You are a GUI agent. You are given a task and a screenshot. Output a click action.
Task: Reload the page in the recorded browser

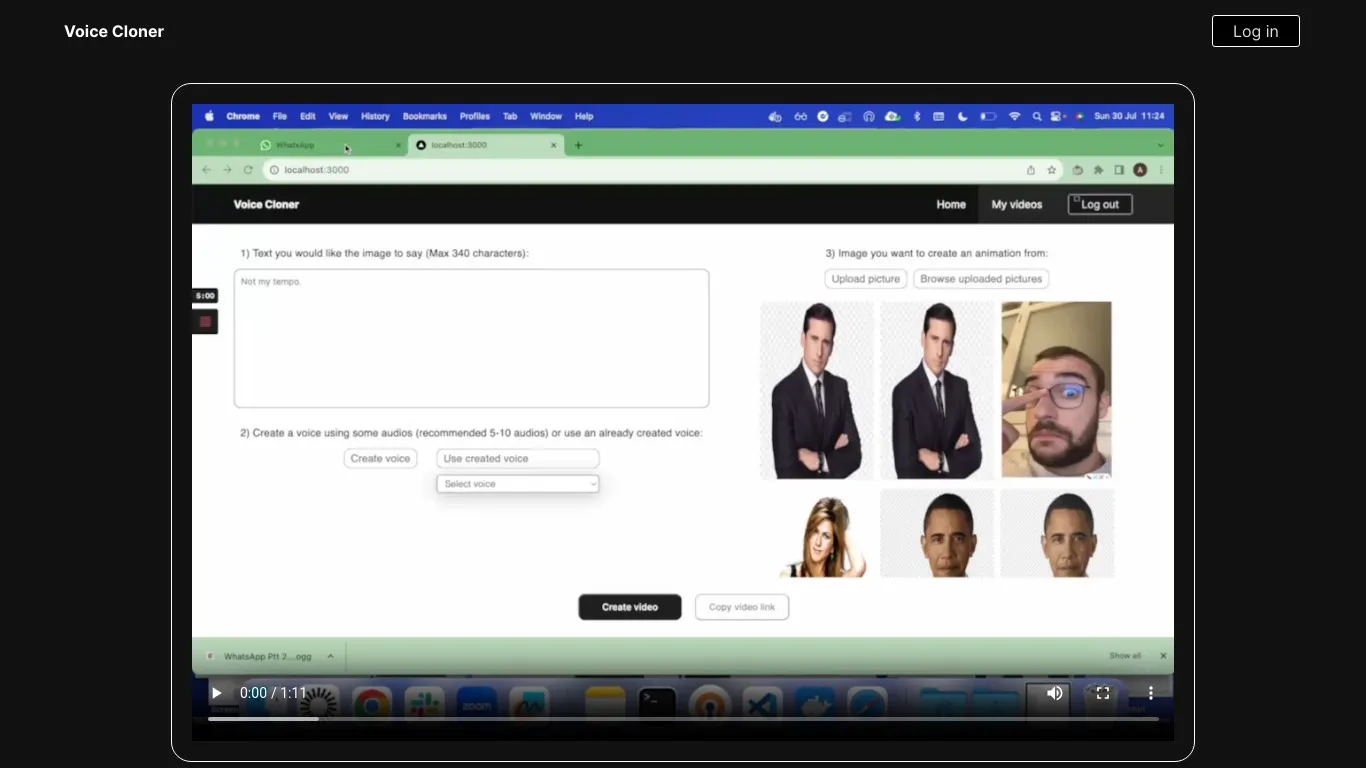pos(248,170)
